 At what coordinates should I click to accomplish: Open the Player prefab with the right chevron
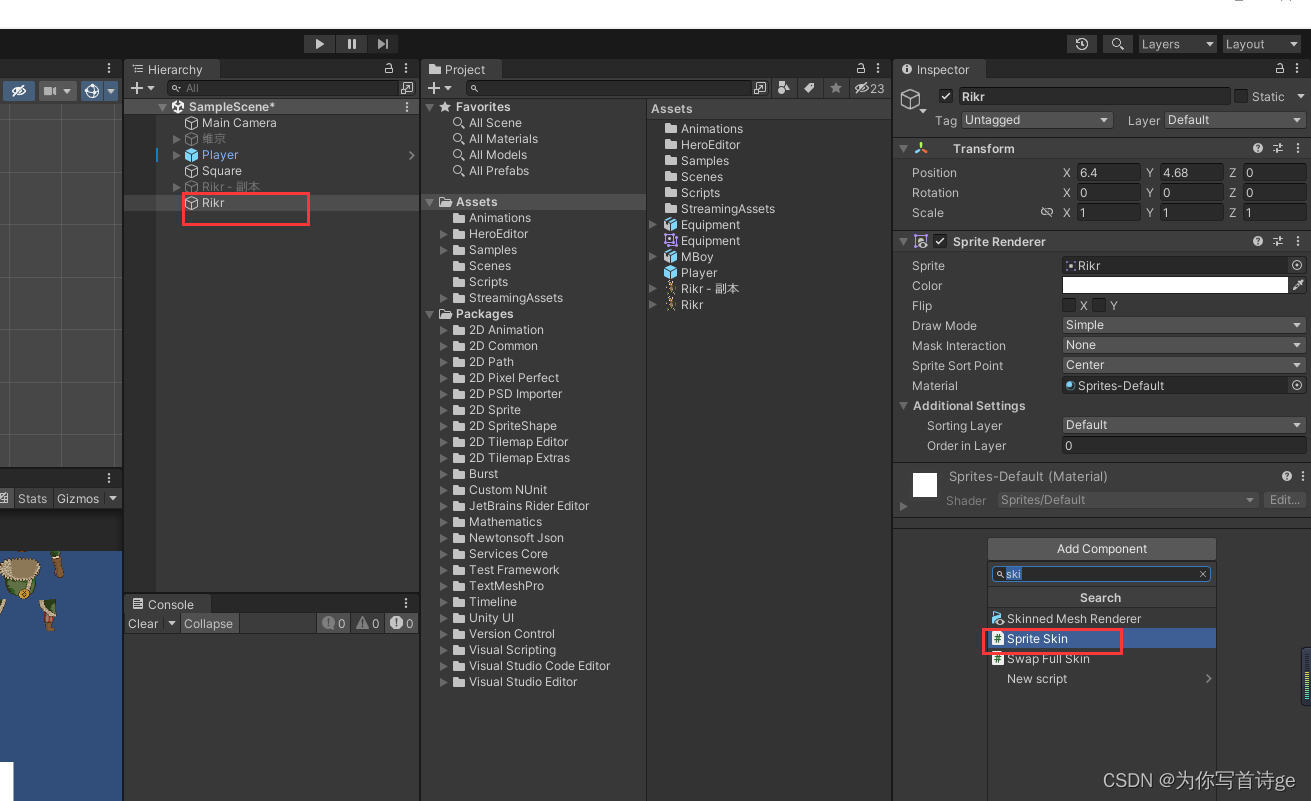click(411, 155)
